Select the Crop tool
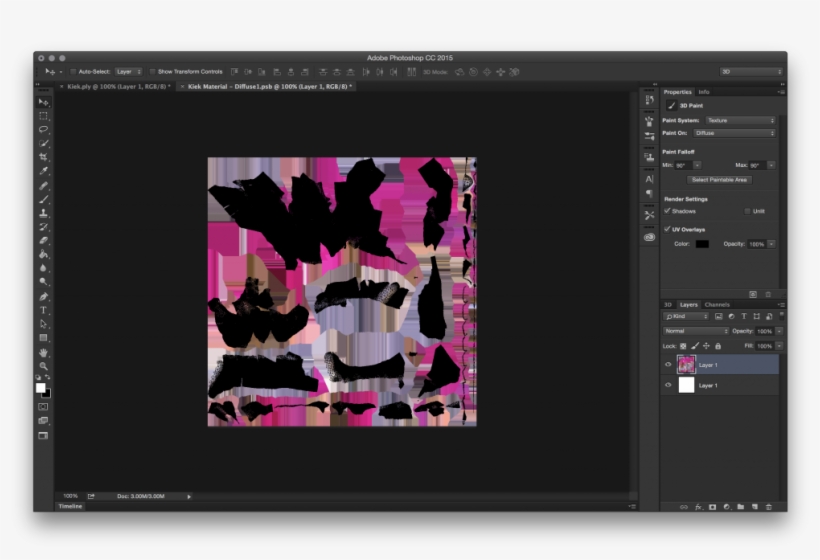The width and height of the screenshot is (820, 560). pos(43,157)
